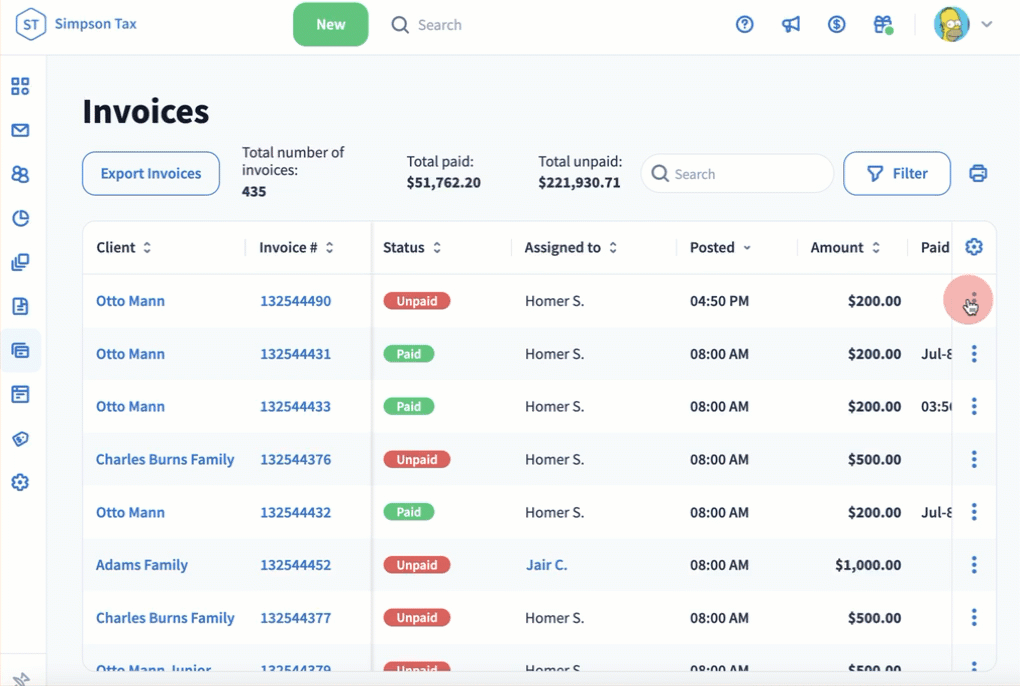This screenshot has width=1020, height=686.
Task: Open row menu for invoice 132544452
Action: pos(974,565)
